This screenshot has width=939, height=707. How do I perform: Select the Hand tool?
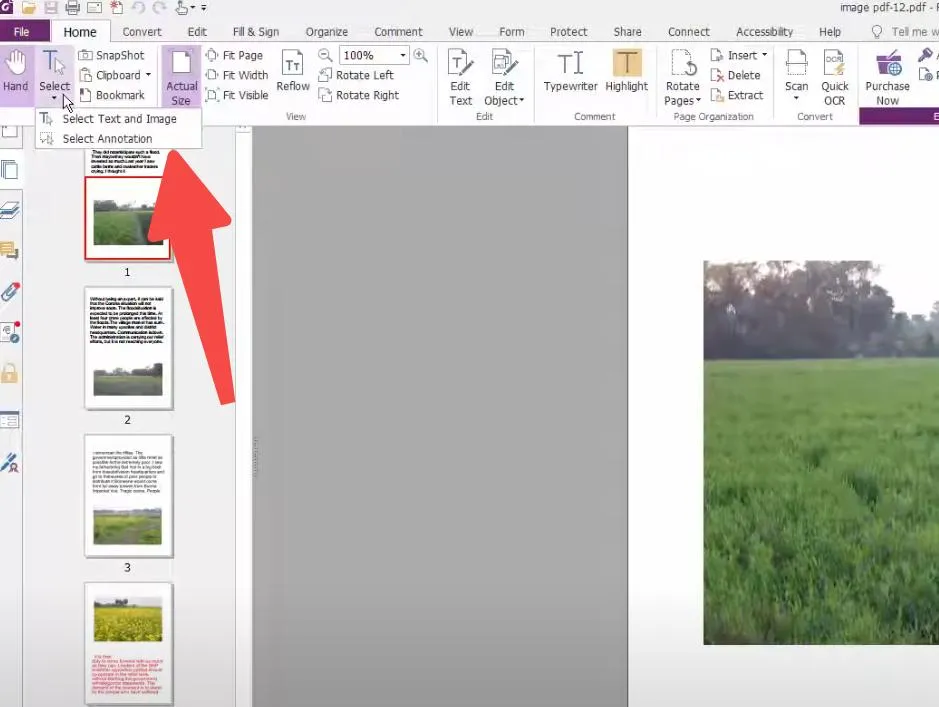15,70
